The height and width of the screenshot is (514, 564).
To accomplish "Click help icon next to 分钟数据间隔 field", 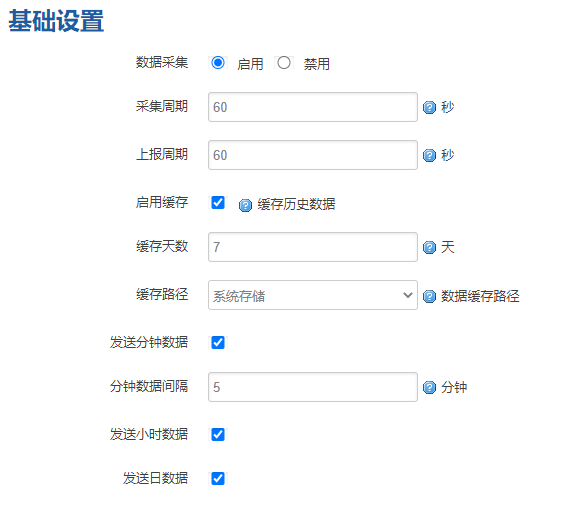I will click(x=429, y=387).
